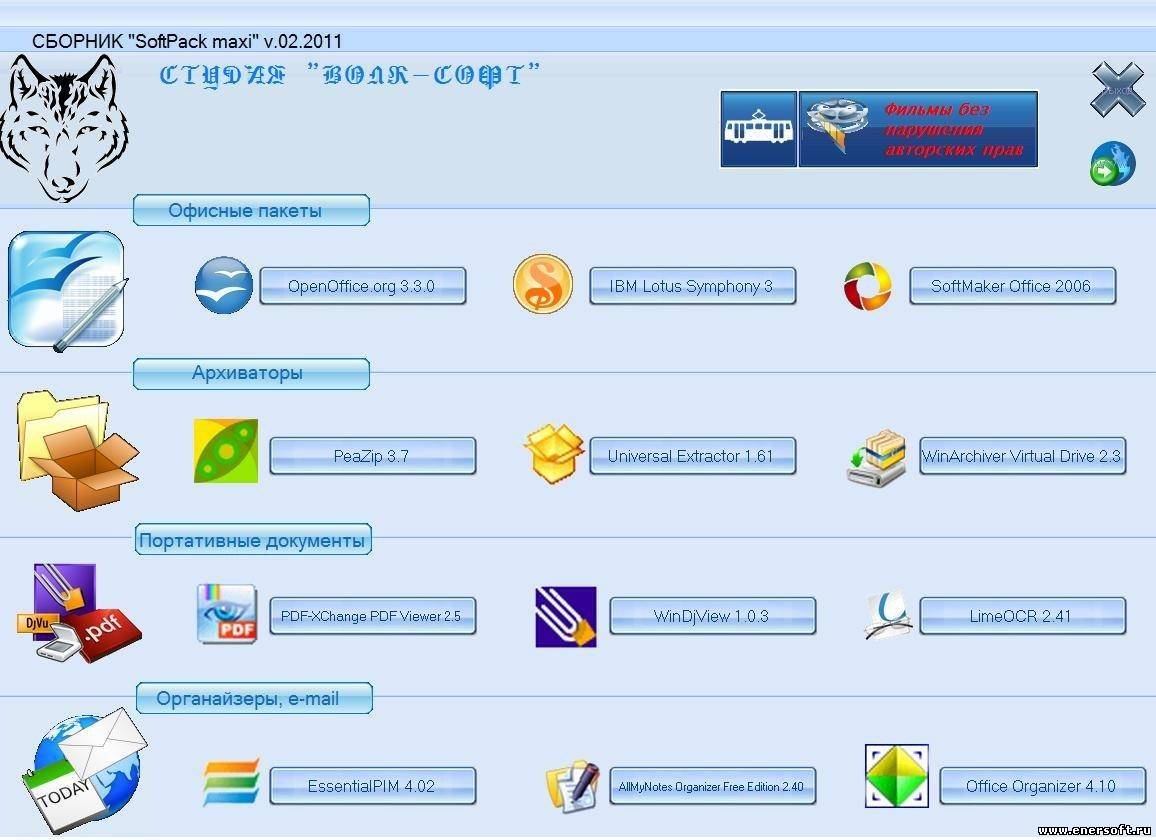
Task: Click the PeaZip green pea icon
Action: click(x=226, y=451)
